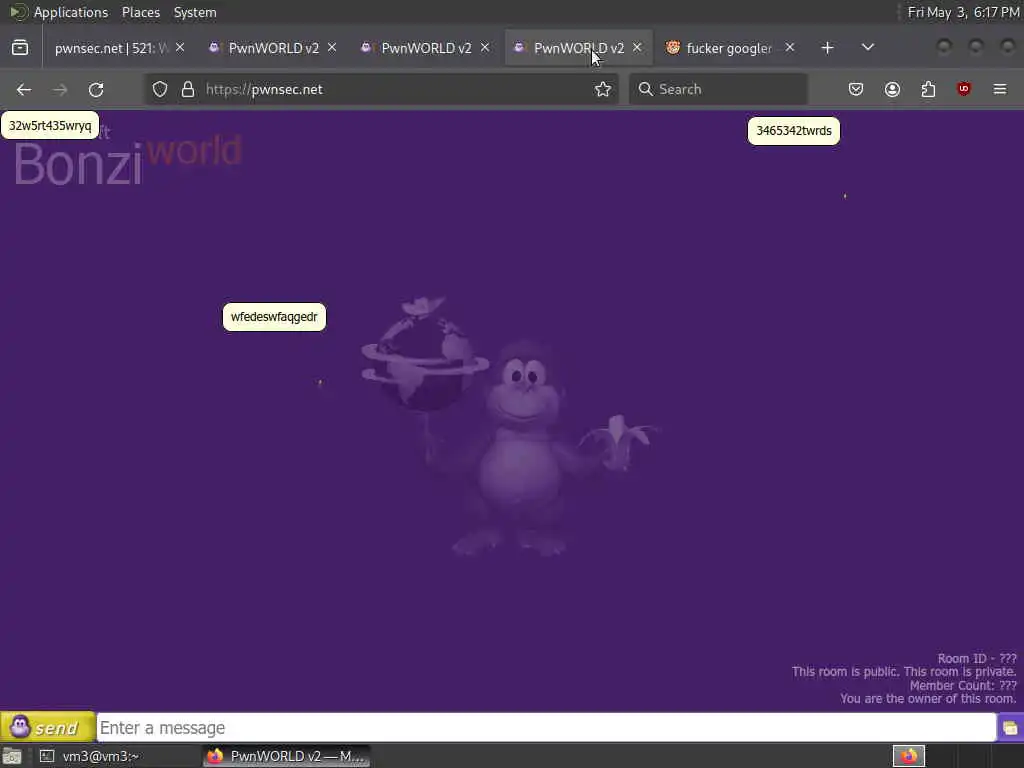The height and width of the screenshot is (768, 1024).
Task: Open the Pocket save icon
Action: coord(856,89)
